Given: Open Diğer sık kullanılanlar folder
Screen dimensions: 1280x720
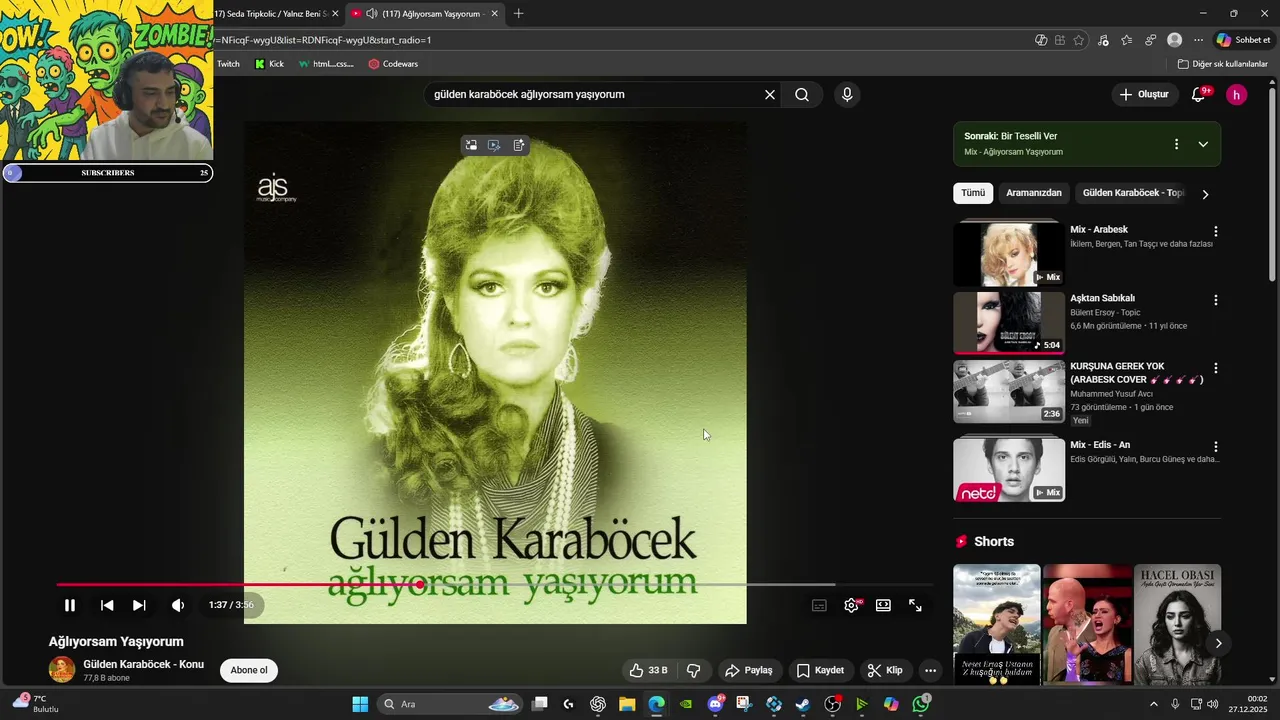Looking at the screenshot, I should [x=1222, y=64].
